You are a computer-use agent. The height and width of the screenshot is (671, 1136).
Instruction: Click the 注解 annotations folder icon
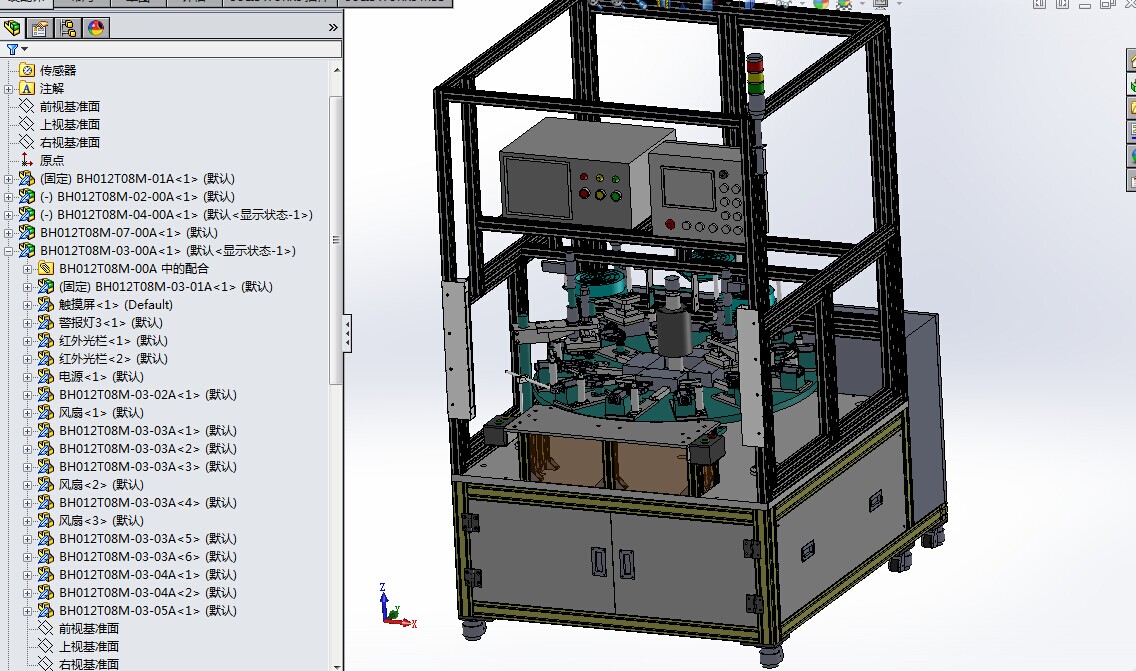[x=27, y=88]
